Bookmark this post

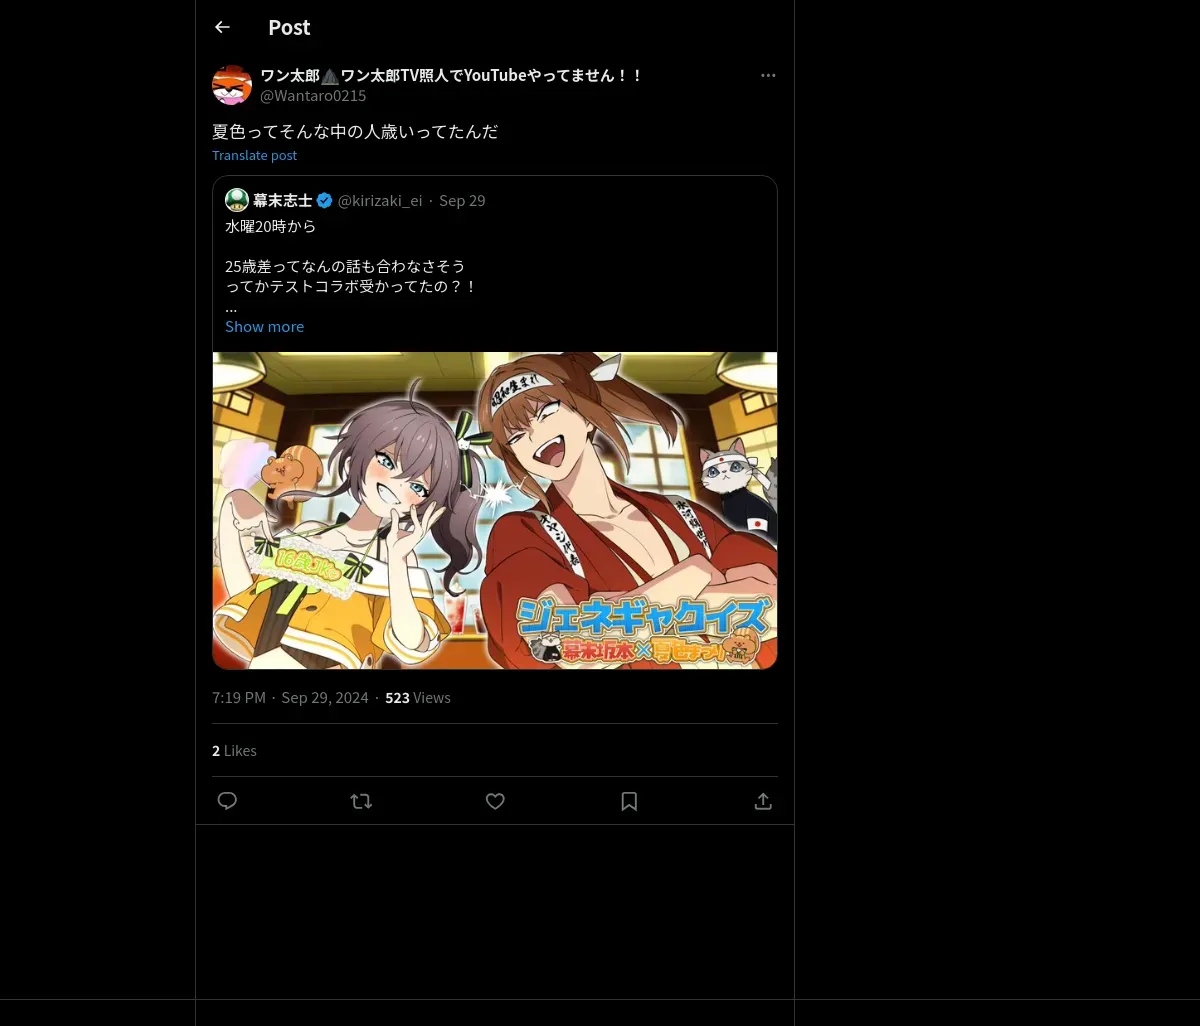pos(629,801)
